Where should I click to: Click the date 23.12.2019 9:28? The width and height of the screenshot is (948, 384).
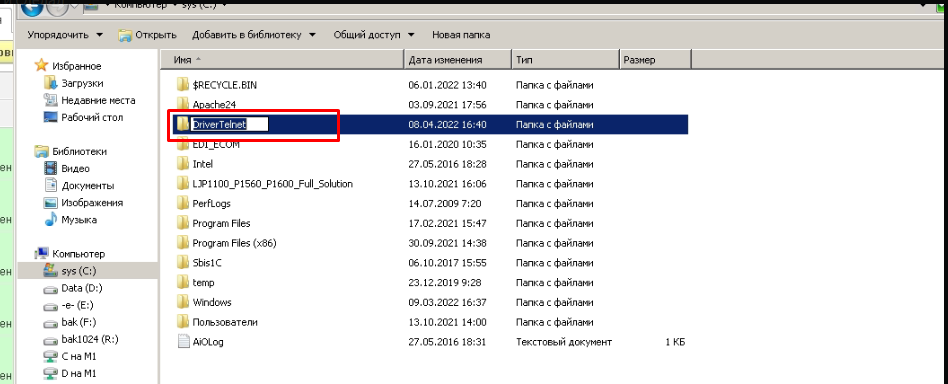[x=444, y=282]
